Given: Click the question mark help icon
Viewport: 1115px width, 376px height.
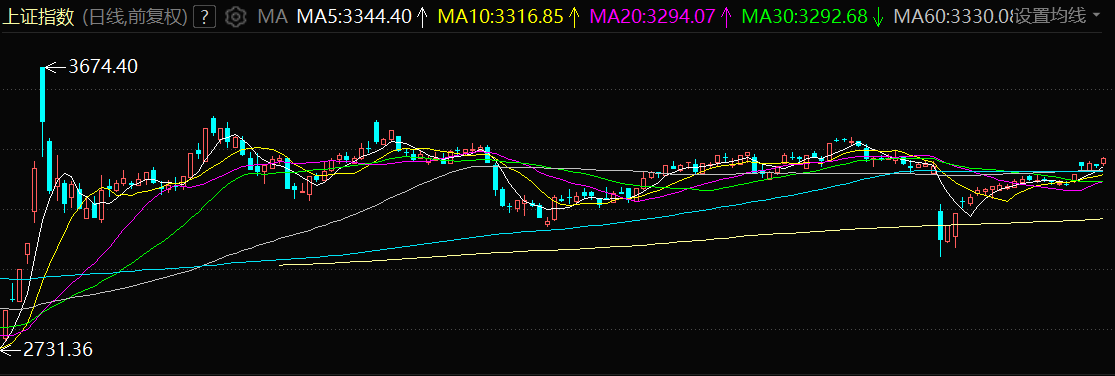Looking at the screenshot, I should pyautogui.click(x=205, y=16).
